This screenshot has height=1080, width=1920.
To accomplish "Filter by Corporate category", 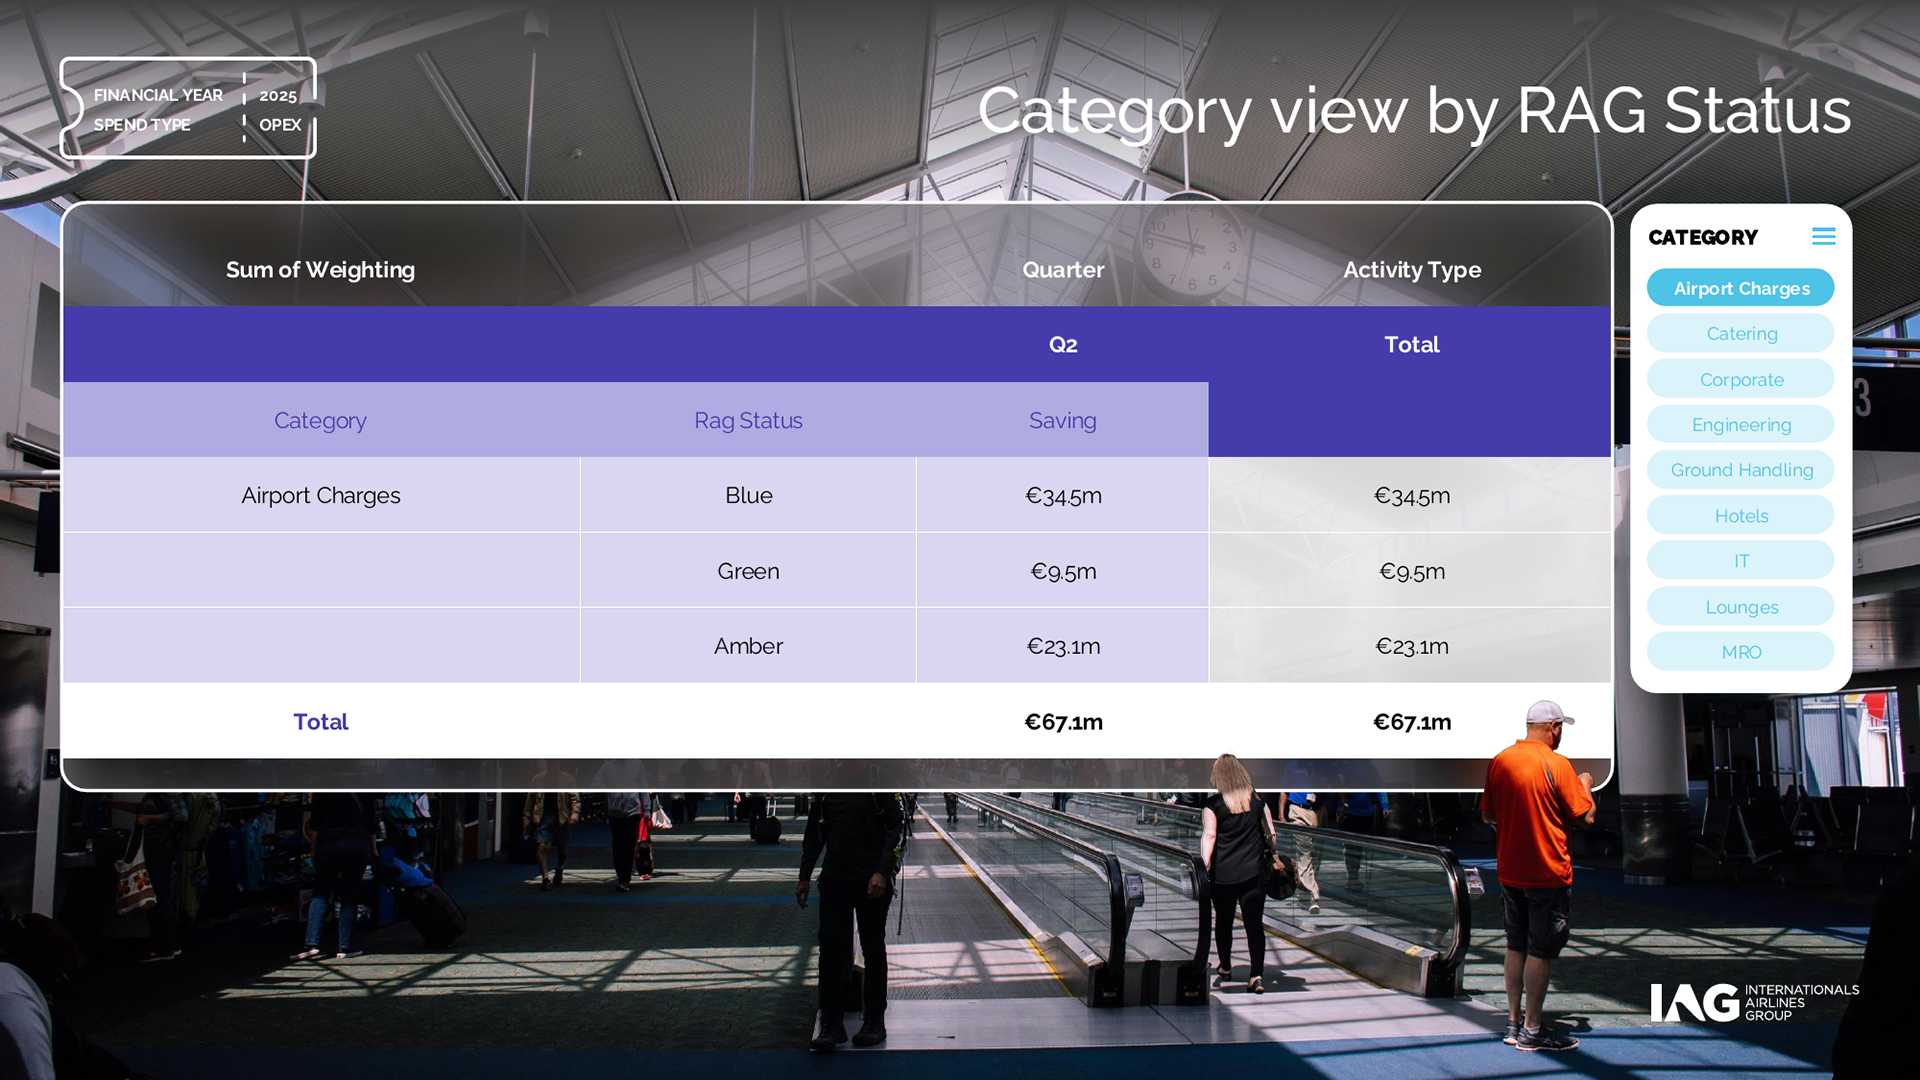I will [x=1740, y=380].
